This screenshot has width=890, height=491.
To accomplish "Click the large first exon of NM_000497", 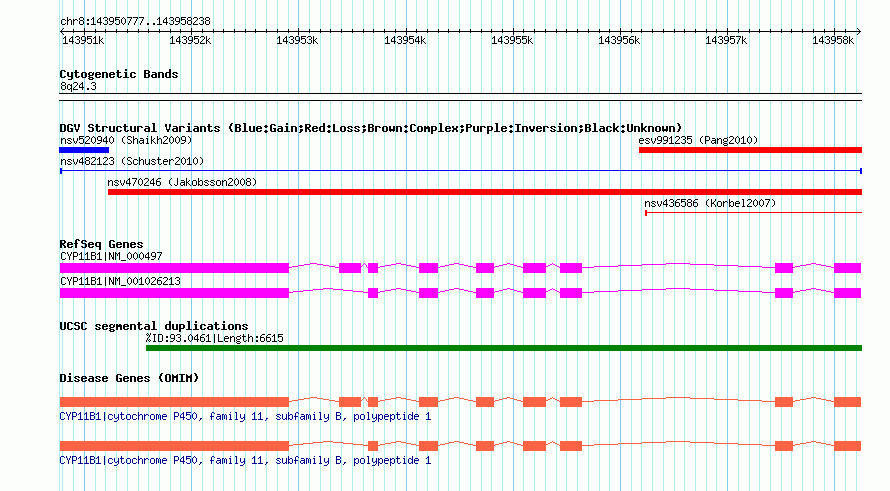I will (174, 268).
